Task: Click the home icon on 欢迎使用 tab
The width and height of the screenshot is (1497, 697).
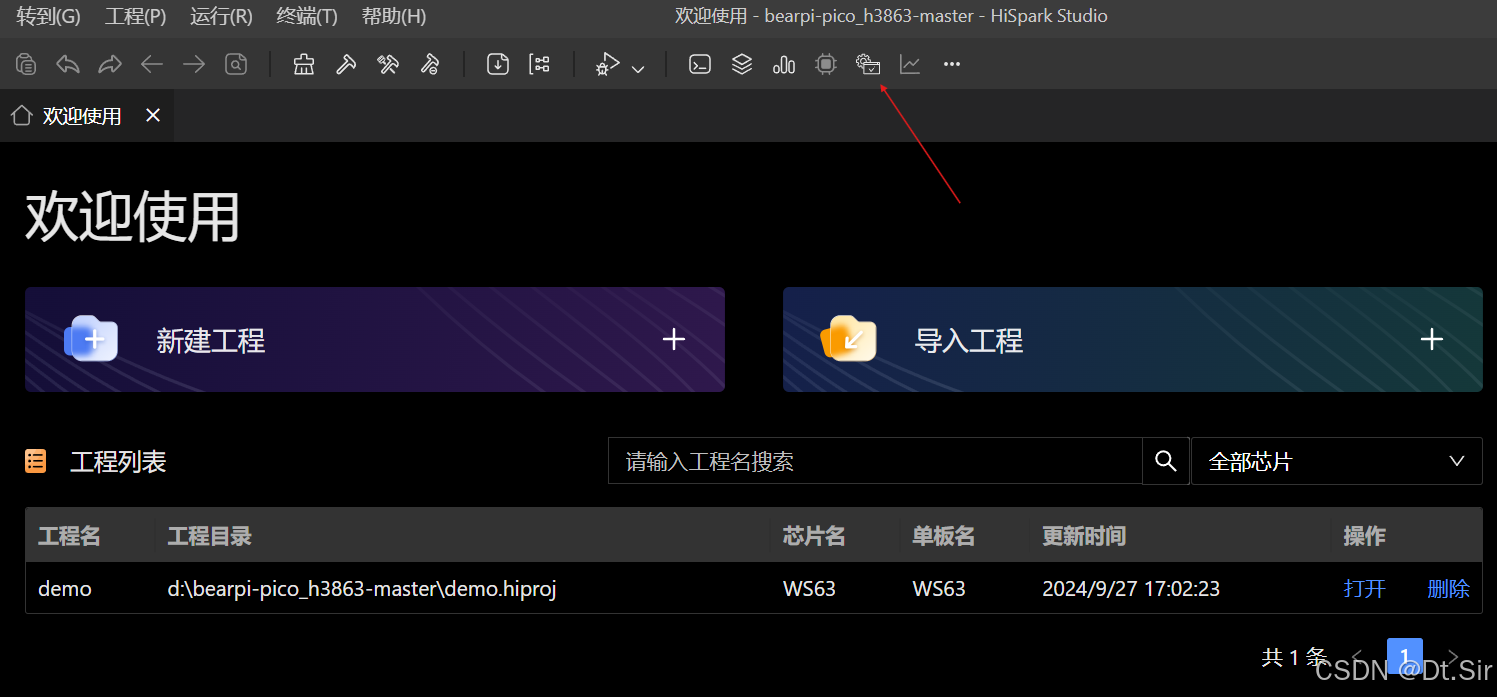Action: [x=21, y=116]
